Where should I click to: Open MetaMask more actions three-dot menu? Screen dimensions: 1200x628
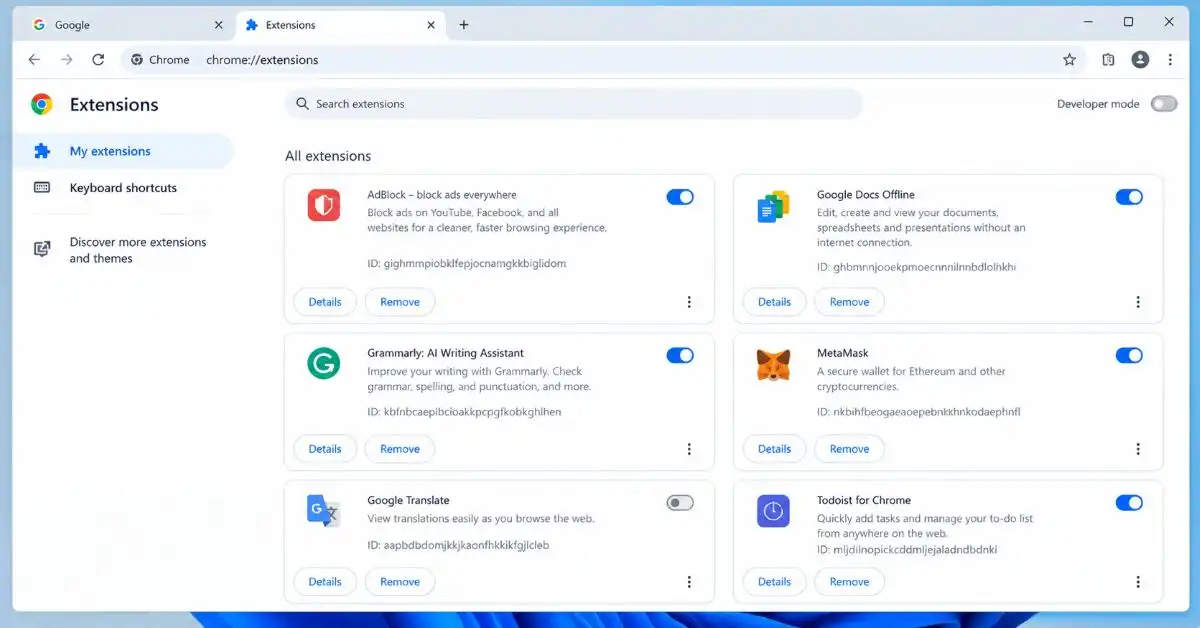(1138, 449)
